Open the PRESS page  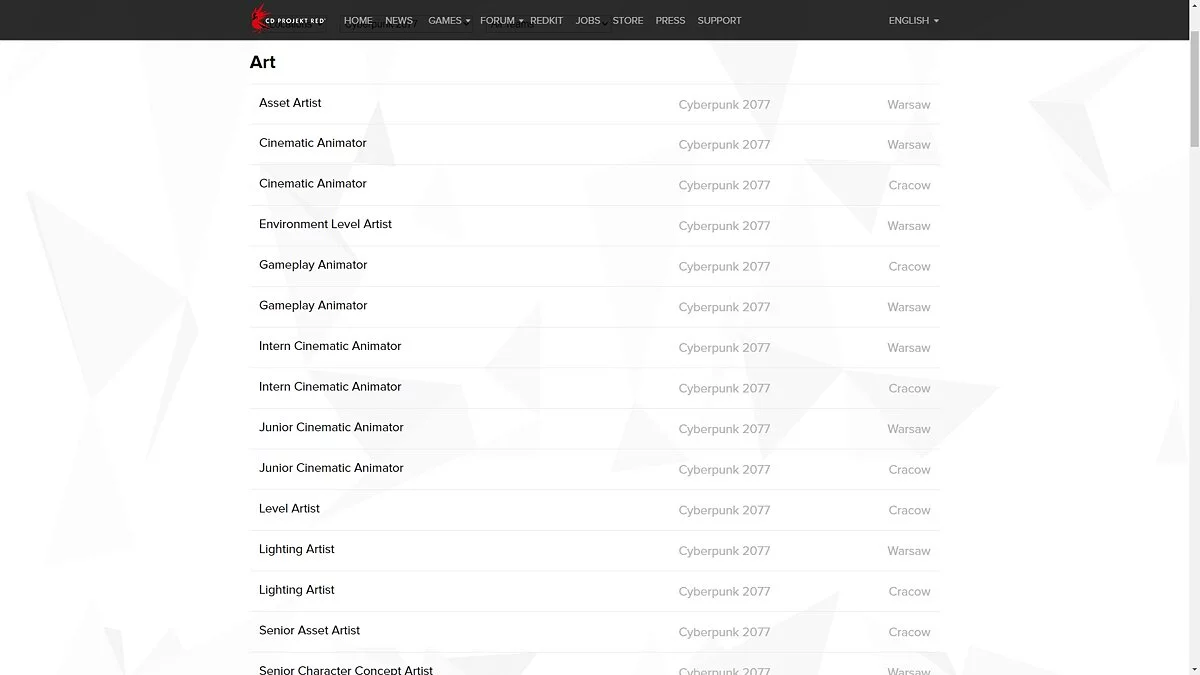[670, 20]
